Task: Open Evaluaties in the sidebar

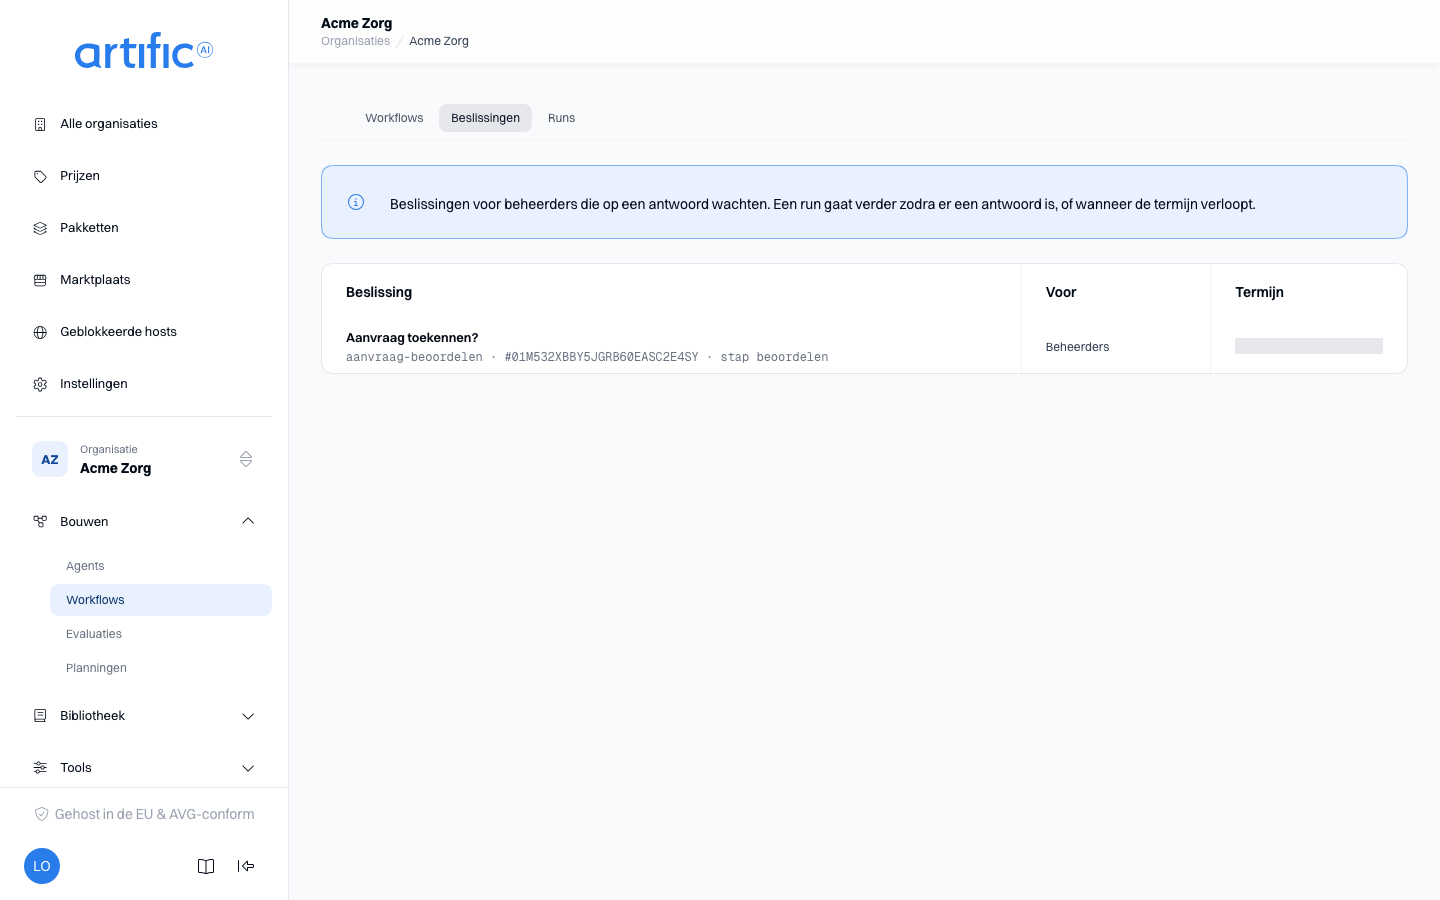Action: (161, 634)
